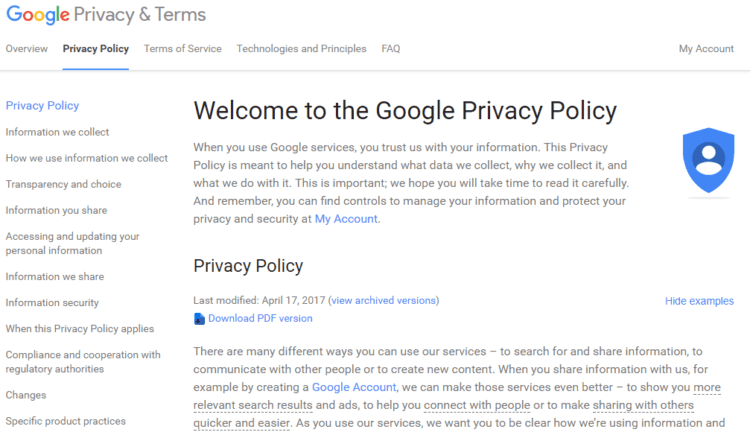Click the blue privacy shield icon
This screenshot has width=750, height=432.
(708, 160)
